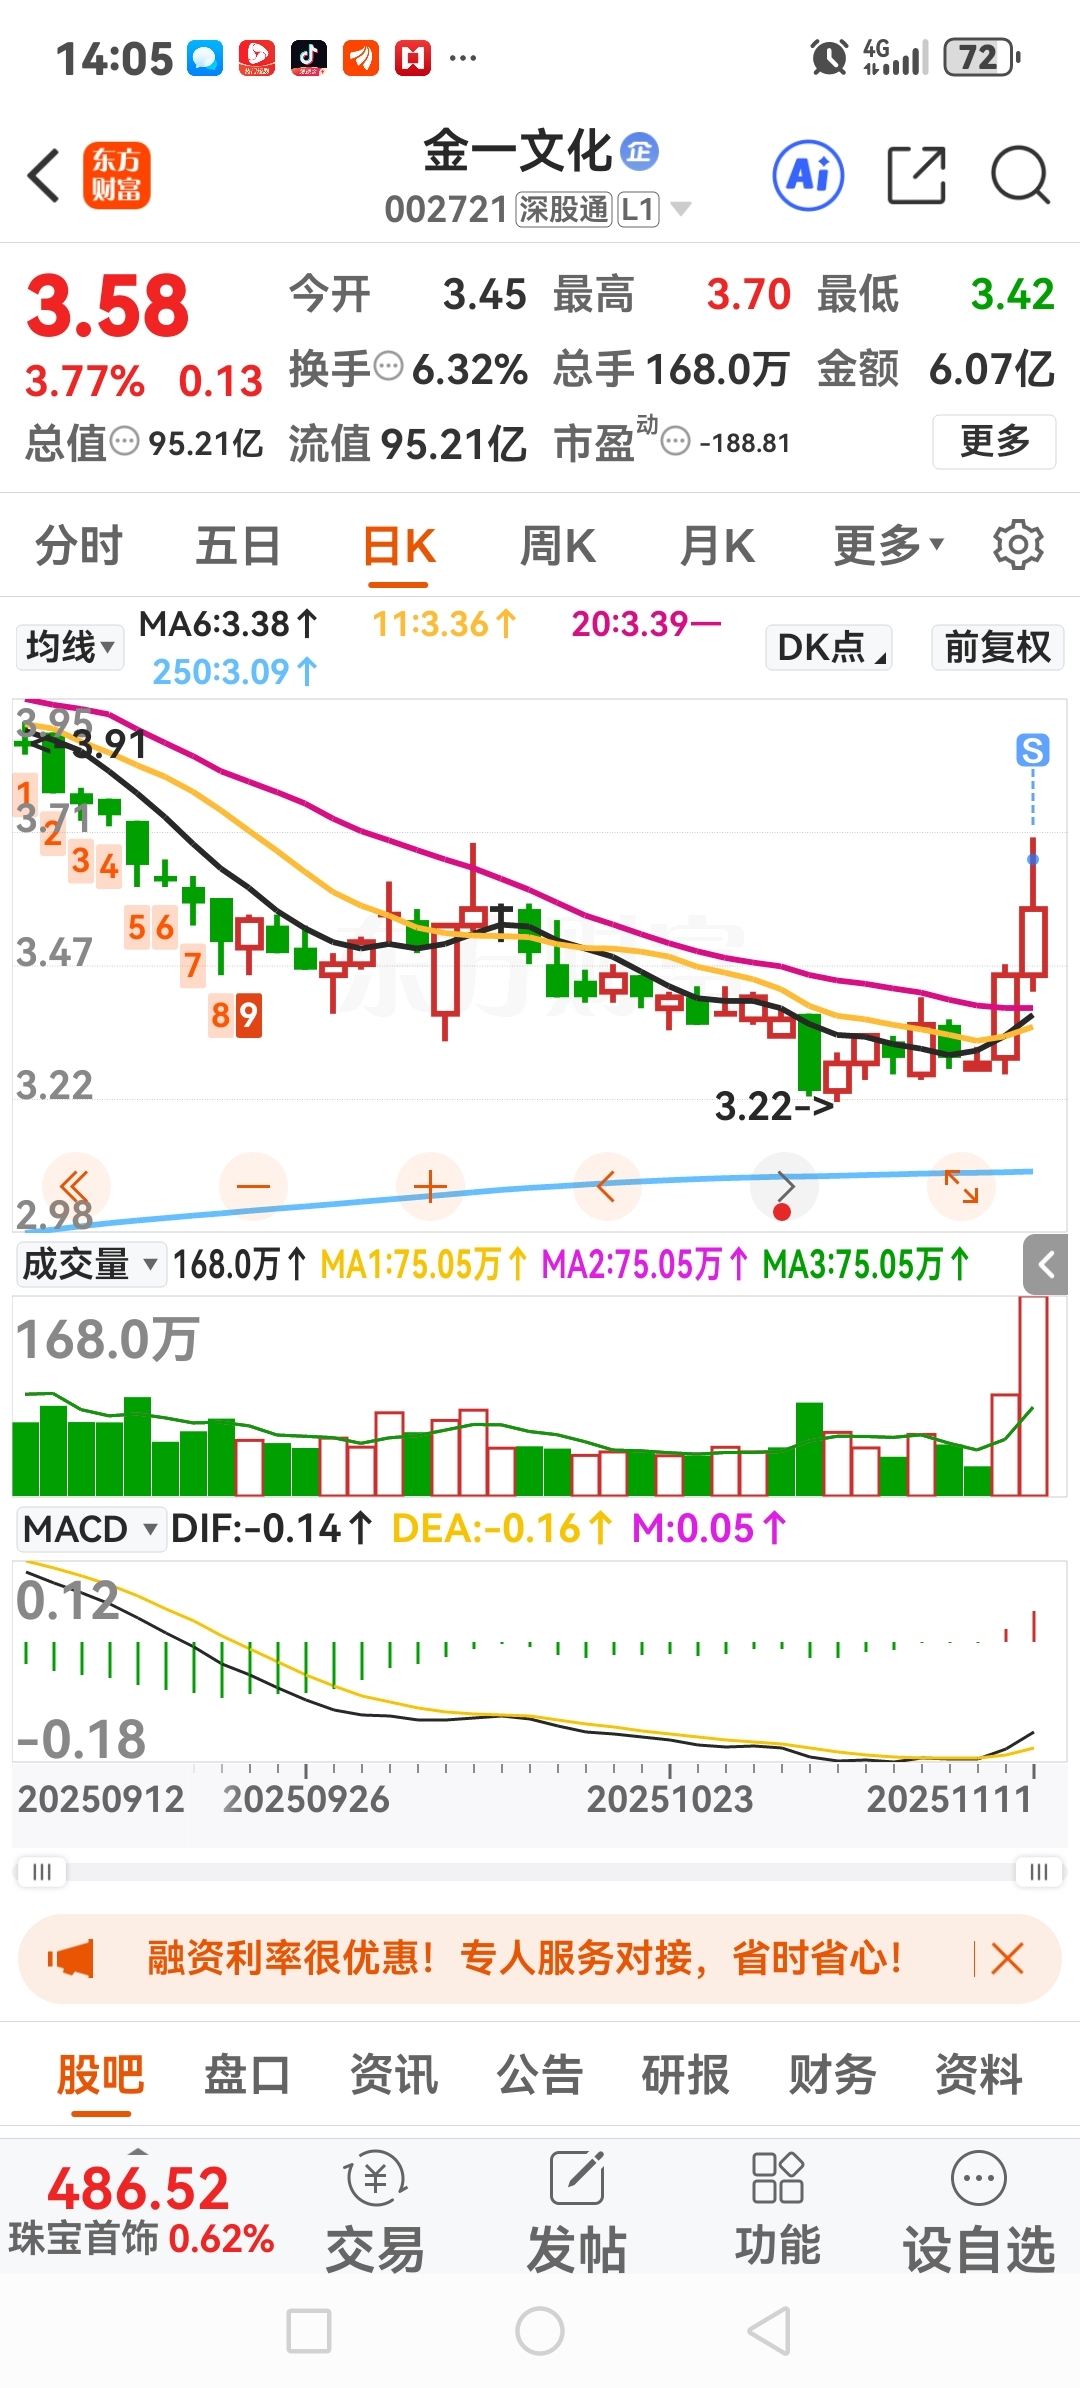The width and height of the screenshot is (1080, 2388).
Task: Tap Android back triangle button
Action: coord(770,2331)
